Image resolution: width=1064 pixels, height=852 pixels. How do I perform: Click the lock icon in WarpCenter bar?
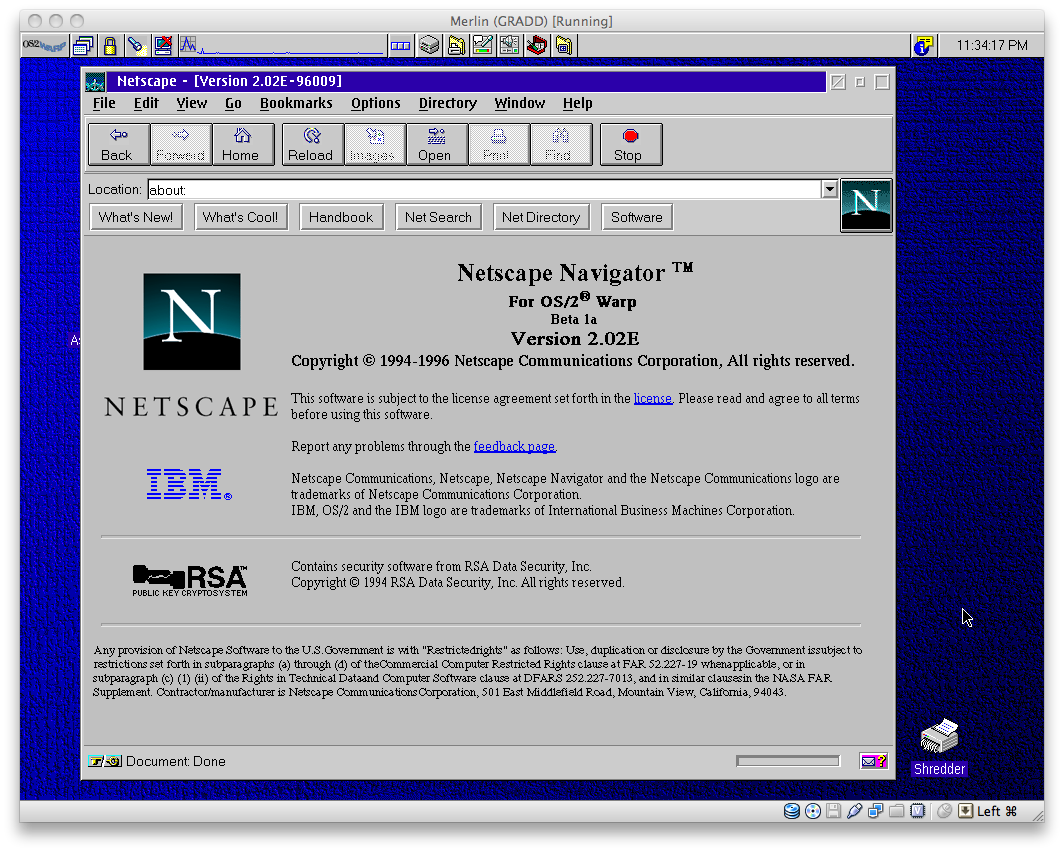click(x=110, y=45)
